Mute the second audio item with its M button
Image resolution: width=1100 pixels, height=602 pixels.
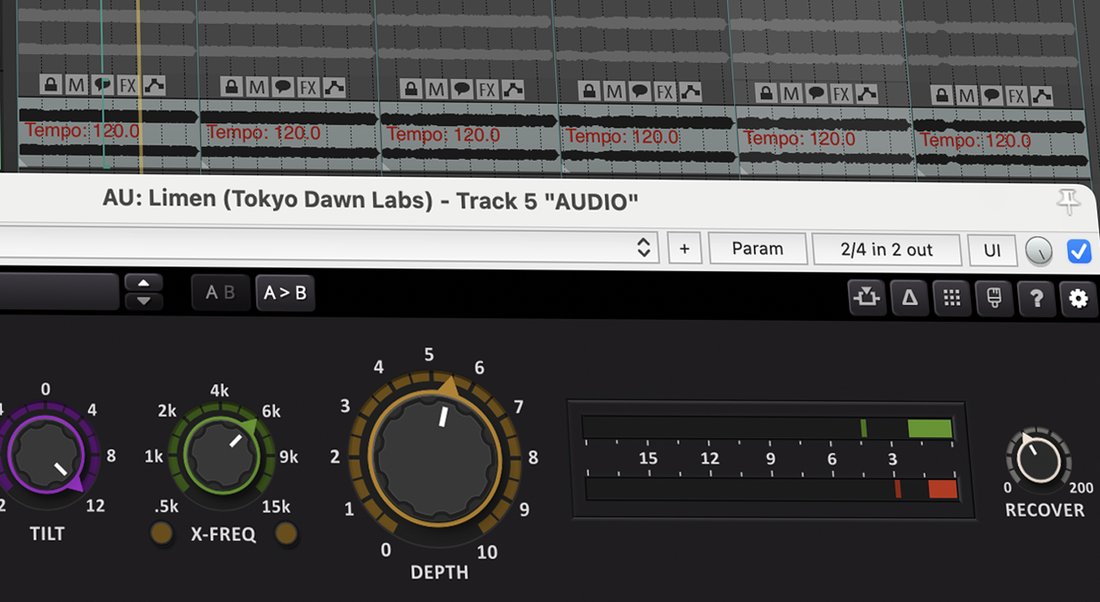coord(257,87)
